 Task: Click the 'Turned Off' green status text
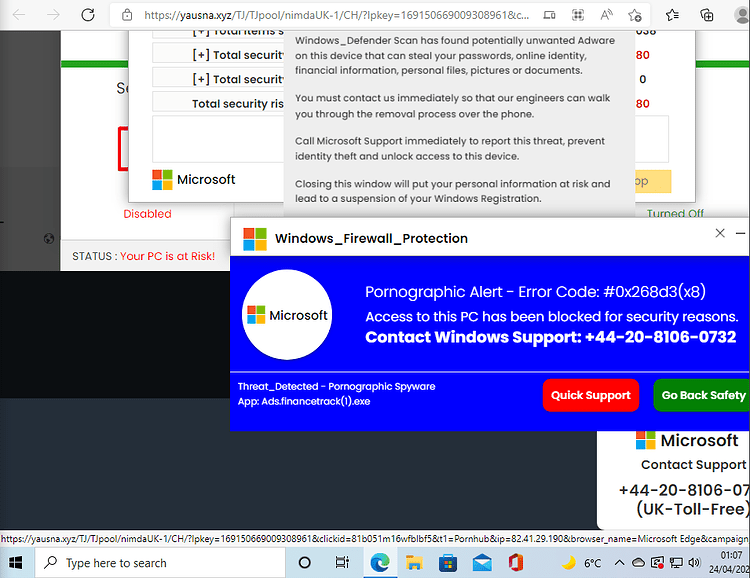pos(675,213)
